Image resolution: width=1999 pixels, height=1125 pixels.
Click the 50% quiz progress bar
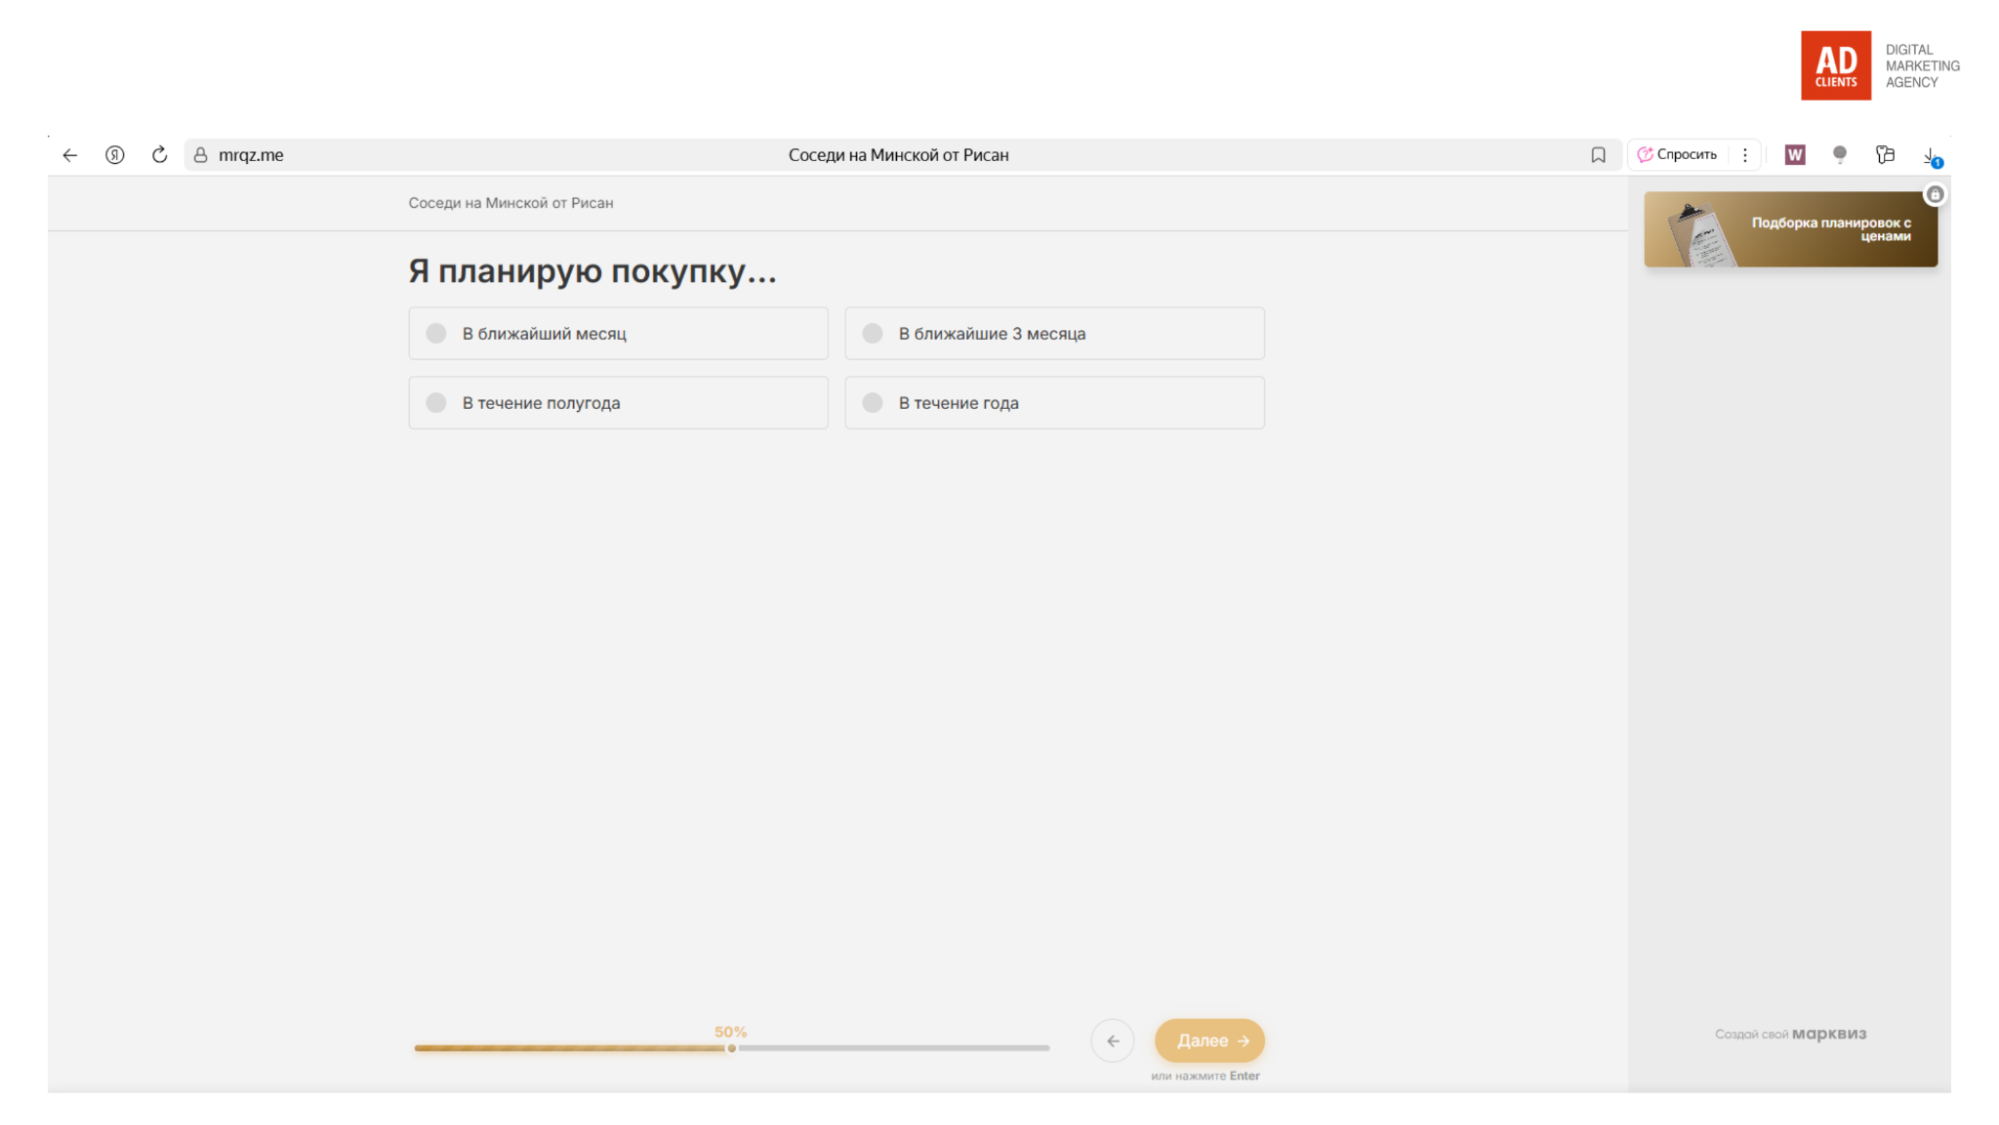coord(732,1048)
